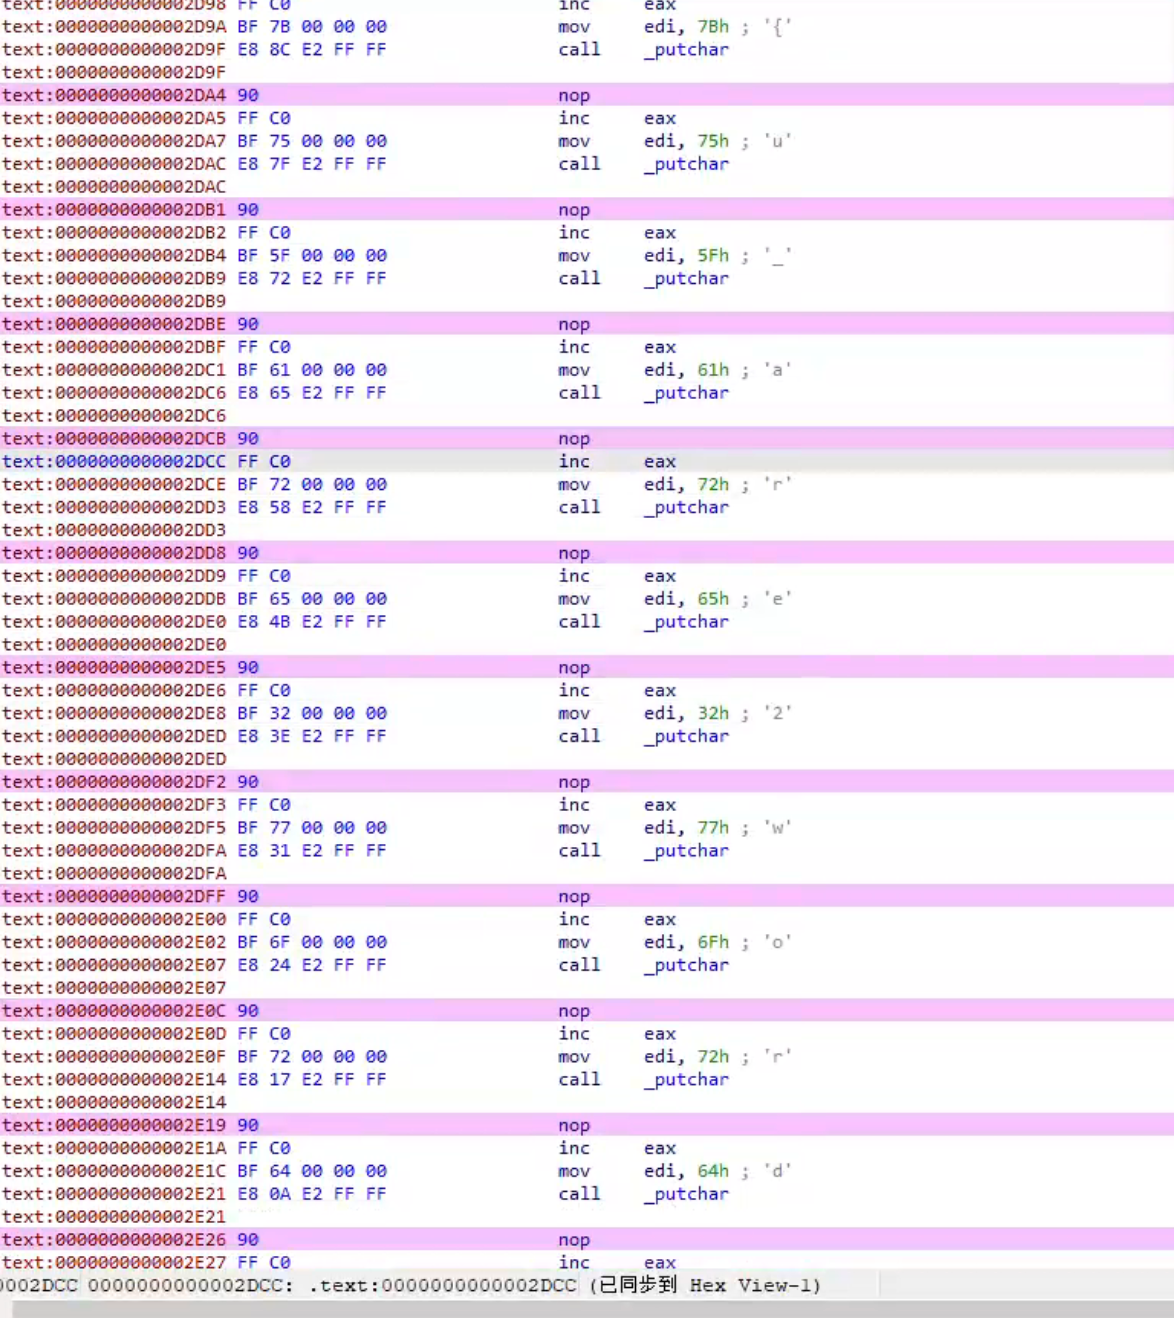Click the 64h operand for 'd'
Screen dimensions: 1174x1318
pyautogui.click(x=713, y=1171)
